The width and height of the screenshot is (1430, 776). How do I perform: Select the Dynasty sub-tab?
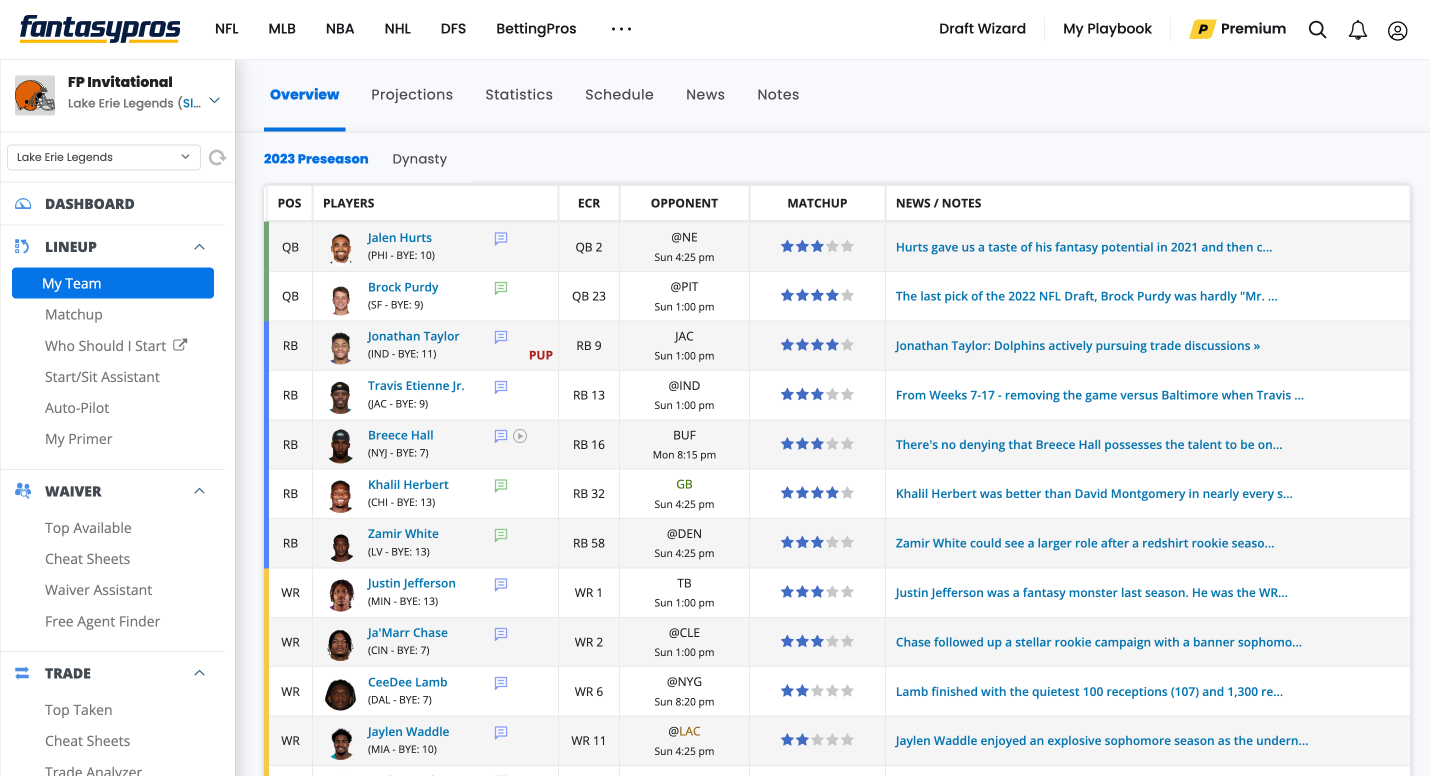[420, 159]
